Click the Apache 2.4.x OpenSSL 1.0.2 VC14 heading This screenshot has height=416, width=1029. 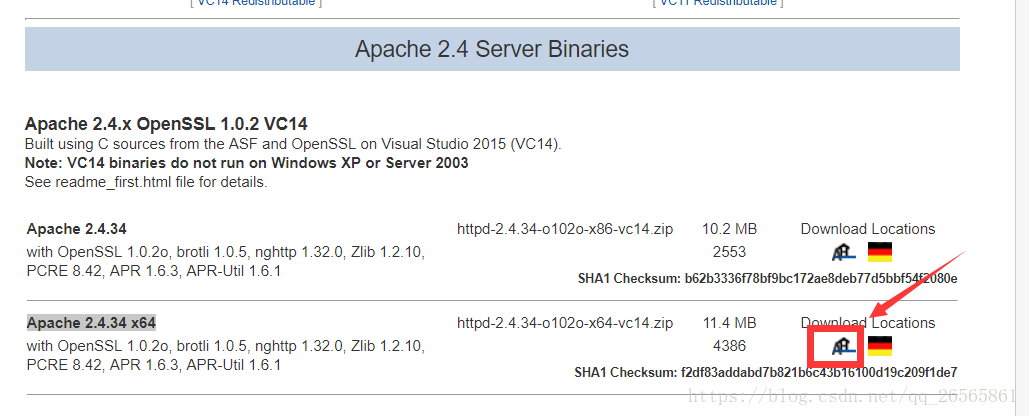pos(166,124)
